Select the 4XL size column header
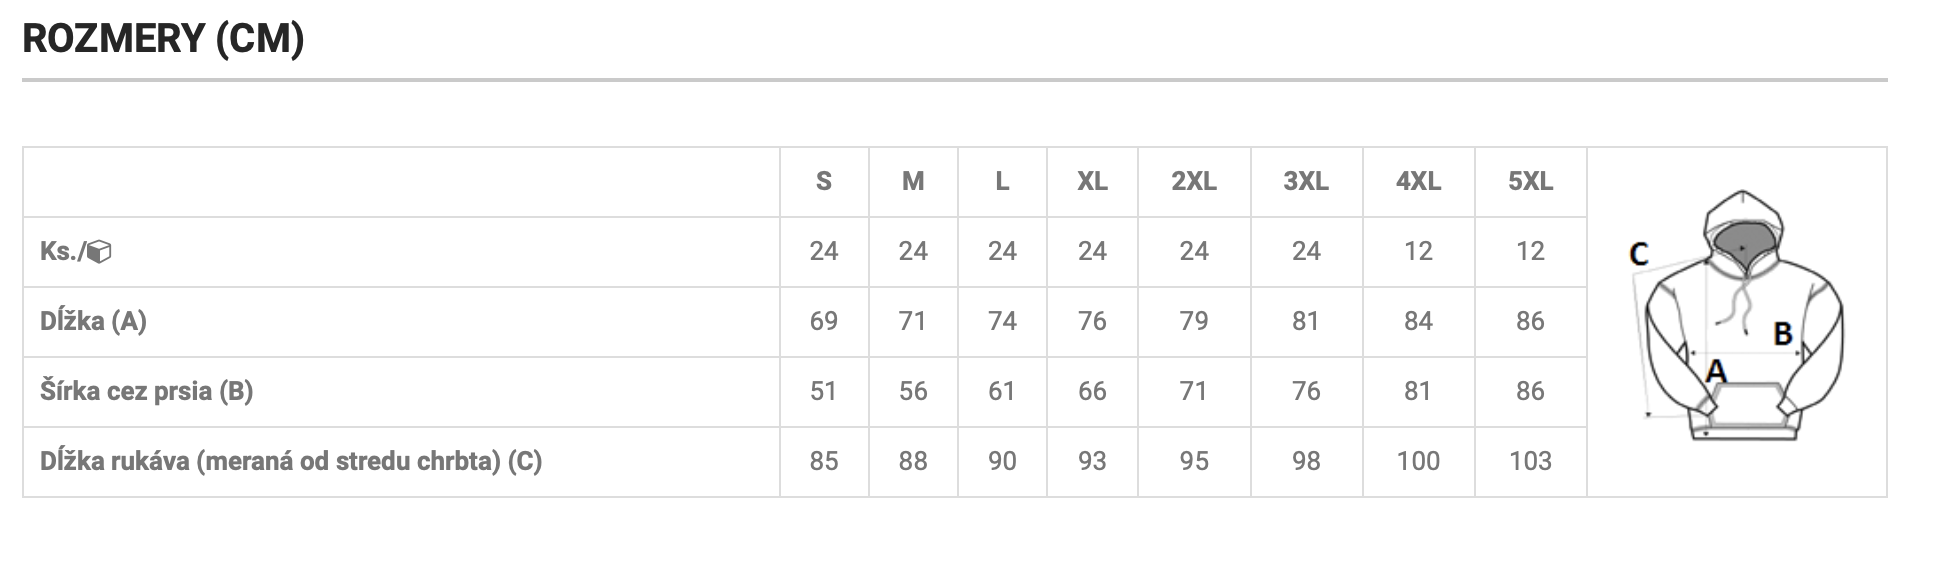Viewport: 1938px width, 570px height. point(1418,182)
